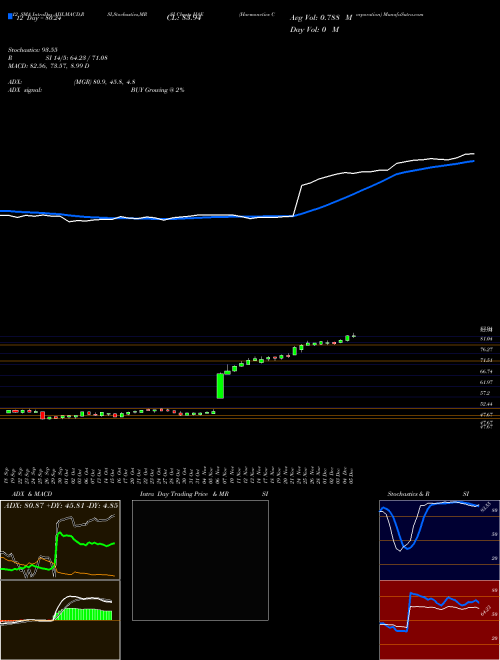Click the 61.97 price axis label

click(486, 382)
